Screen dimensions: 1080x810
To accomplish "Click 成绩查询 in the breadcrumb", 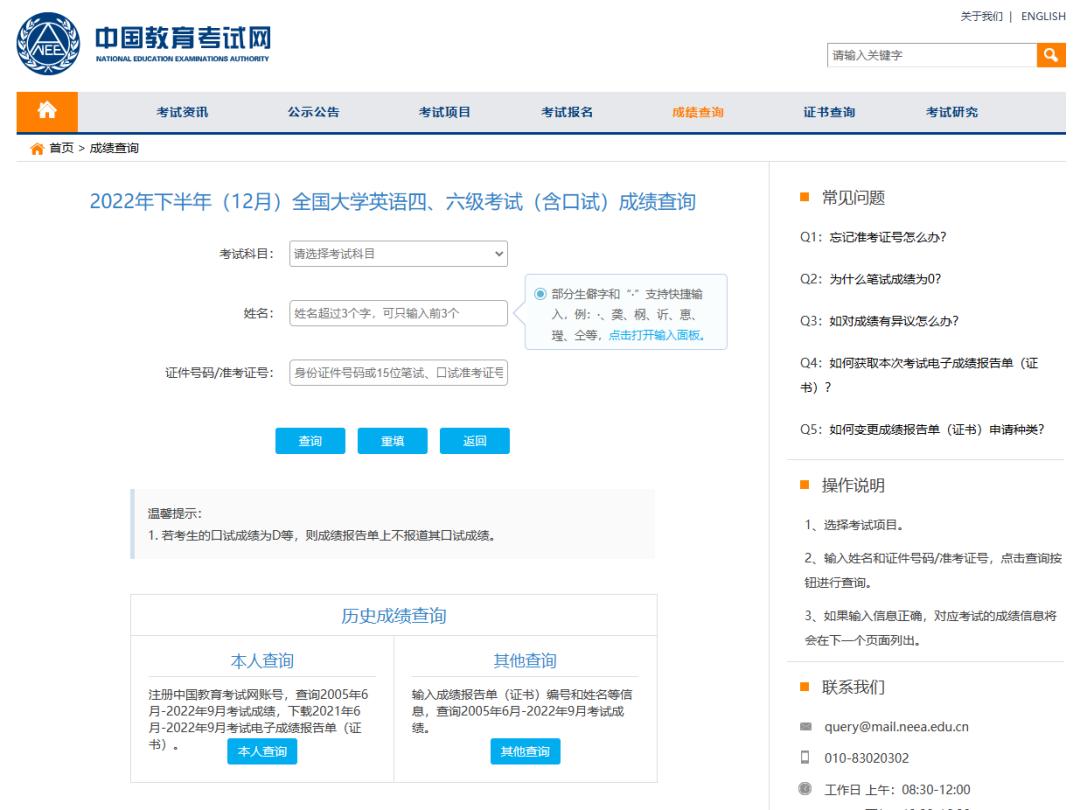I will 114,148.
